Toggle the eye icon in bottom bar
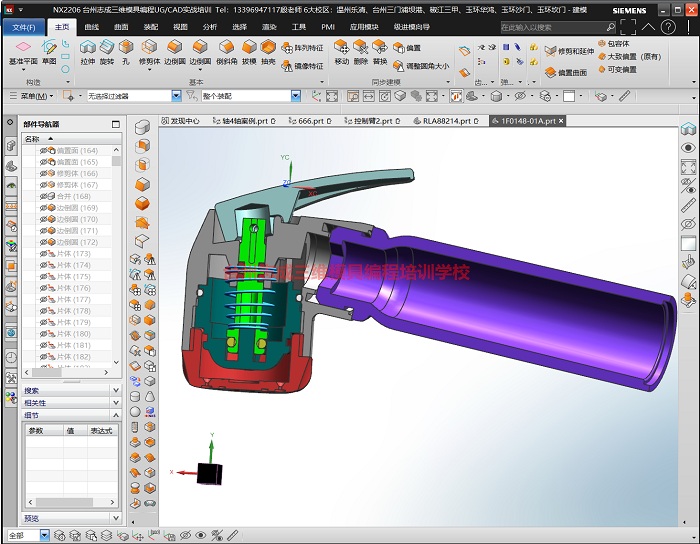 pyautogui.click(x=201, y=535)
